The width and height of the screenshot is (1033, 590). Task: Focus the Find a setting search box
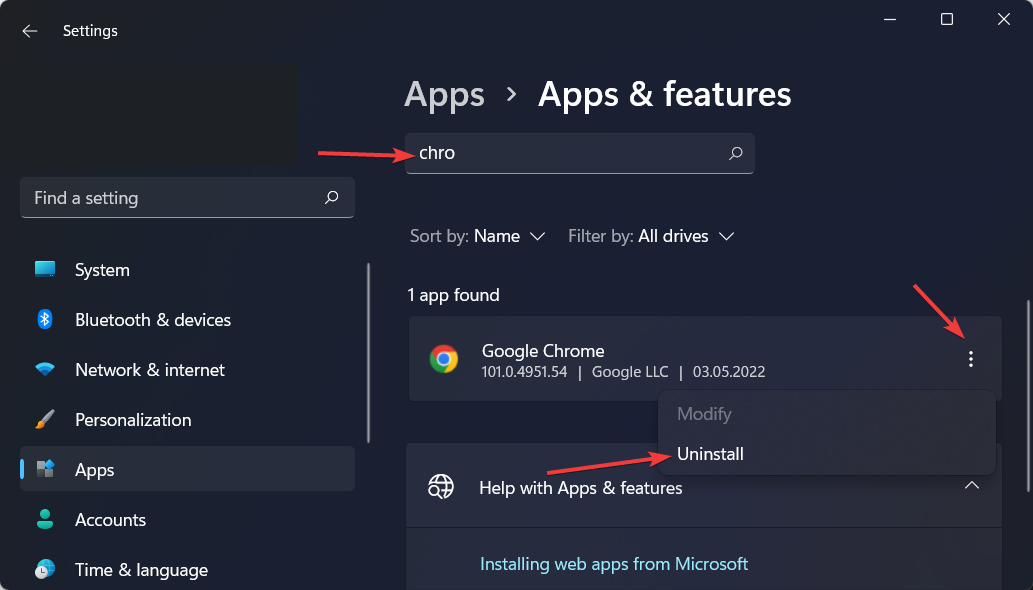[170, 198]
